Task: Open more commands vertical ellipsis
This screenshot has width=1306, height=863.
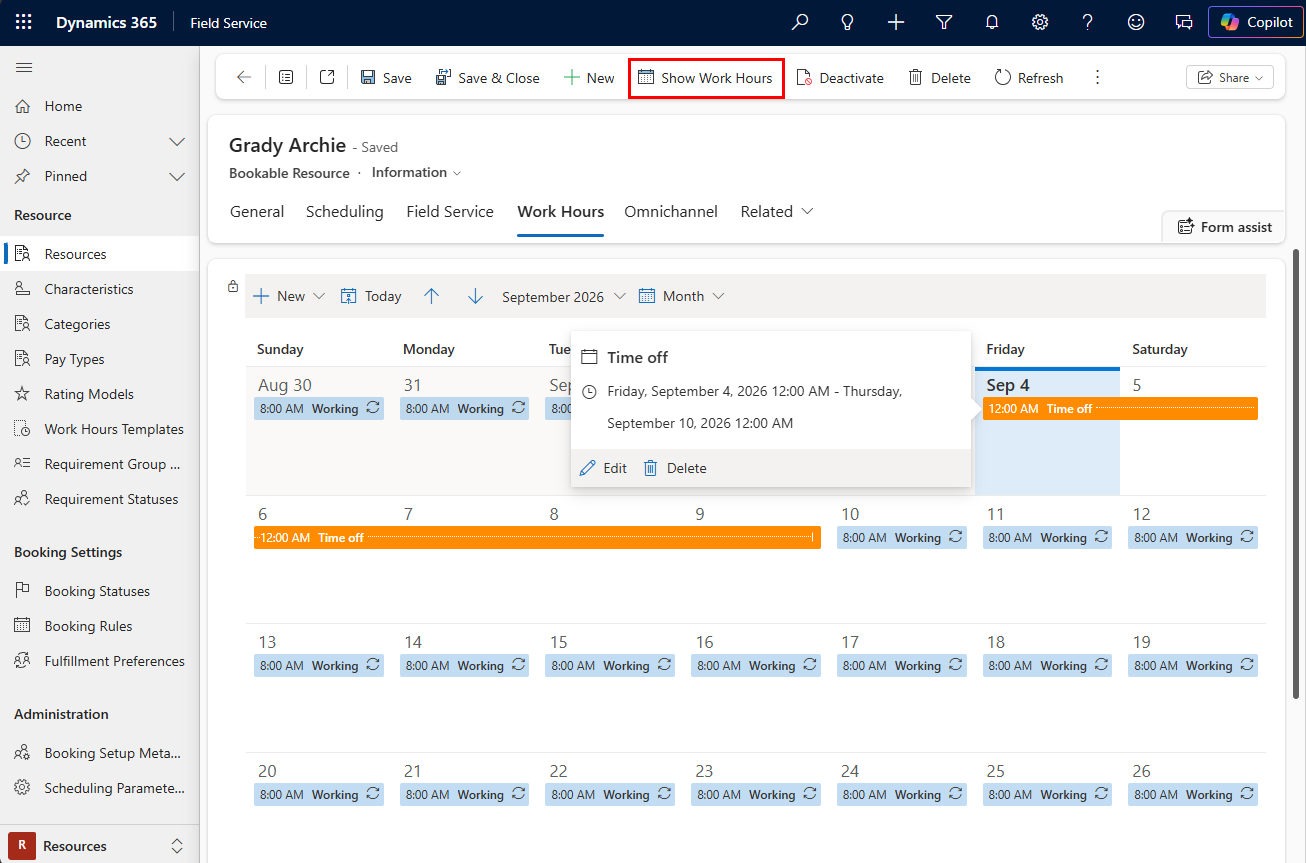Action: [1097, 77]
